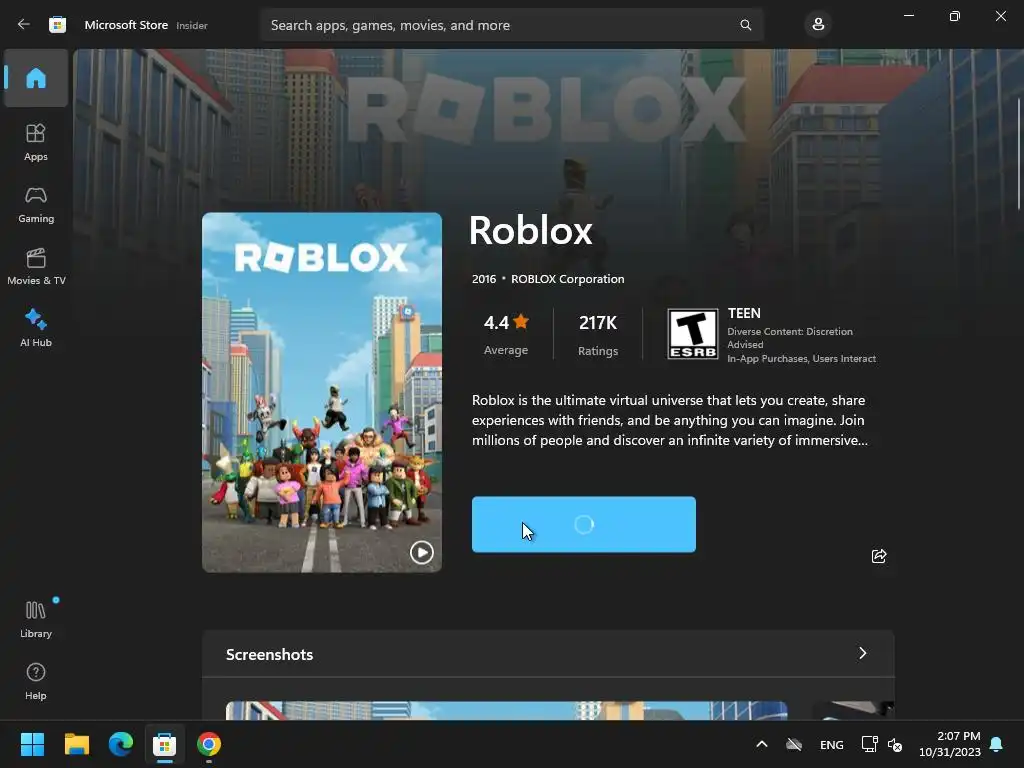Open the Gaming section
The height and width of the screenshot is (768, 1024).
(36, 204)
